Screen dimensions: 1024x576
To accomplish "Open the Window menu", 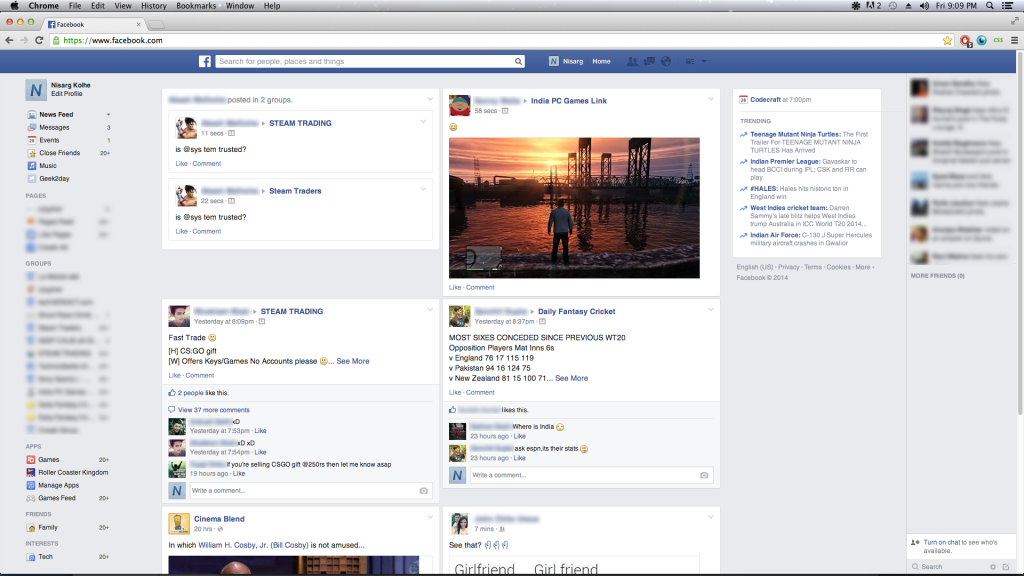I will tap(240, 6).
